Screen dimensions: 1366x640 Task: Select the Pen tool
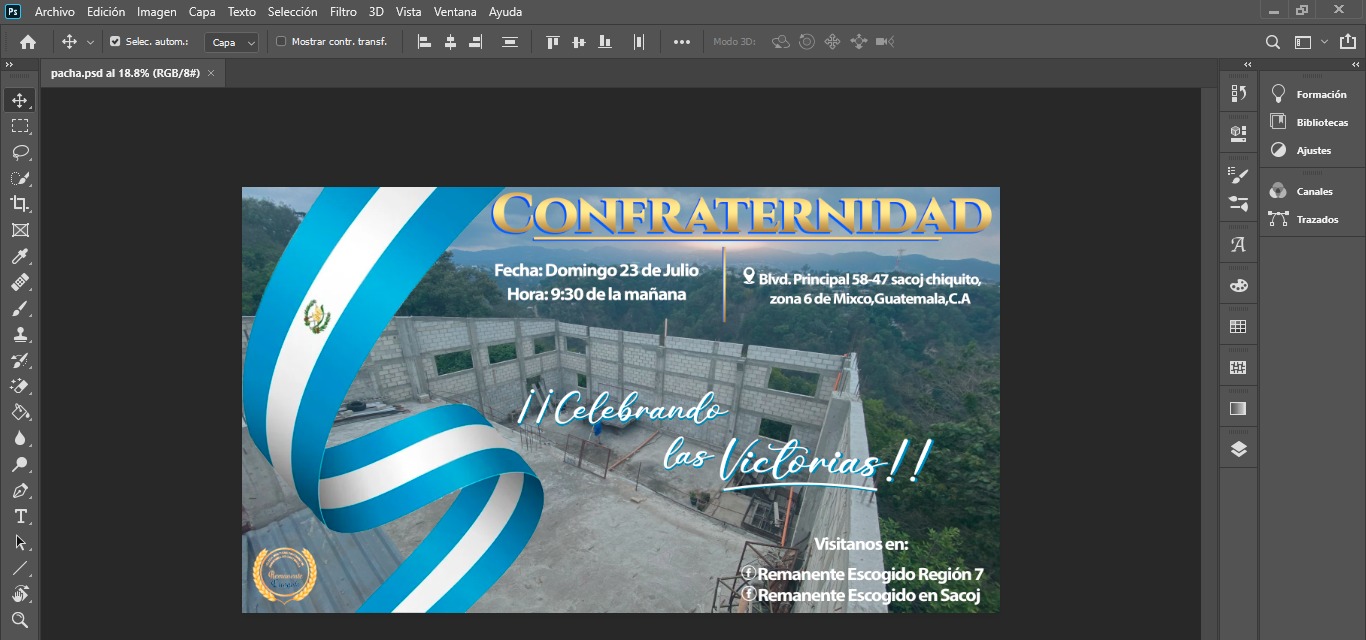pos(20,491)
